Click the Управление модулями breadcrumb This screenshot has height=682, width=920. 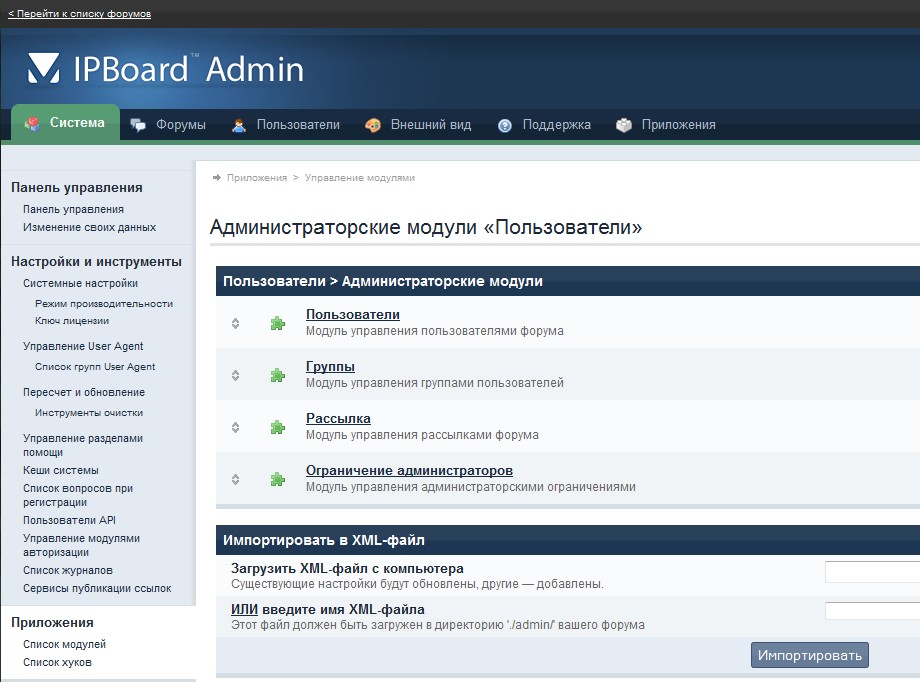click(360, 178)
